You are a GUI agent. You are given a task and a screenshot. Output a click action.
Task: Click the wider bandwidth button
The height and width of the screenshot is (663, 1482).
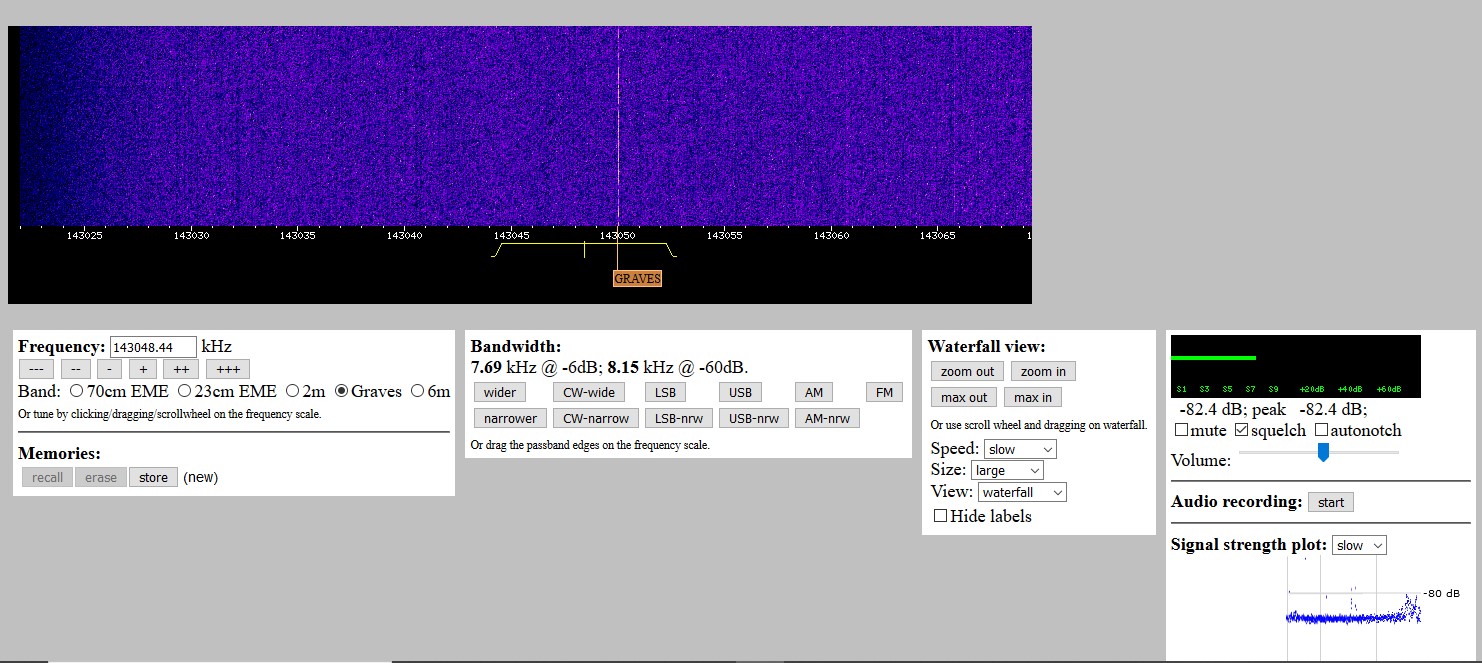click(500, 392)
